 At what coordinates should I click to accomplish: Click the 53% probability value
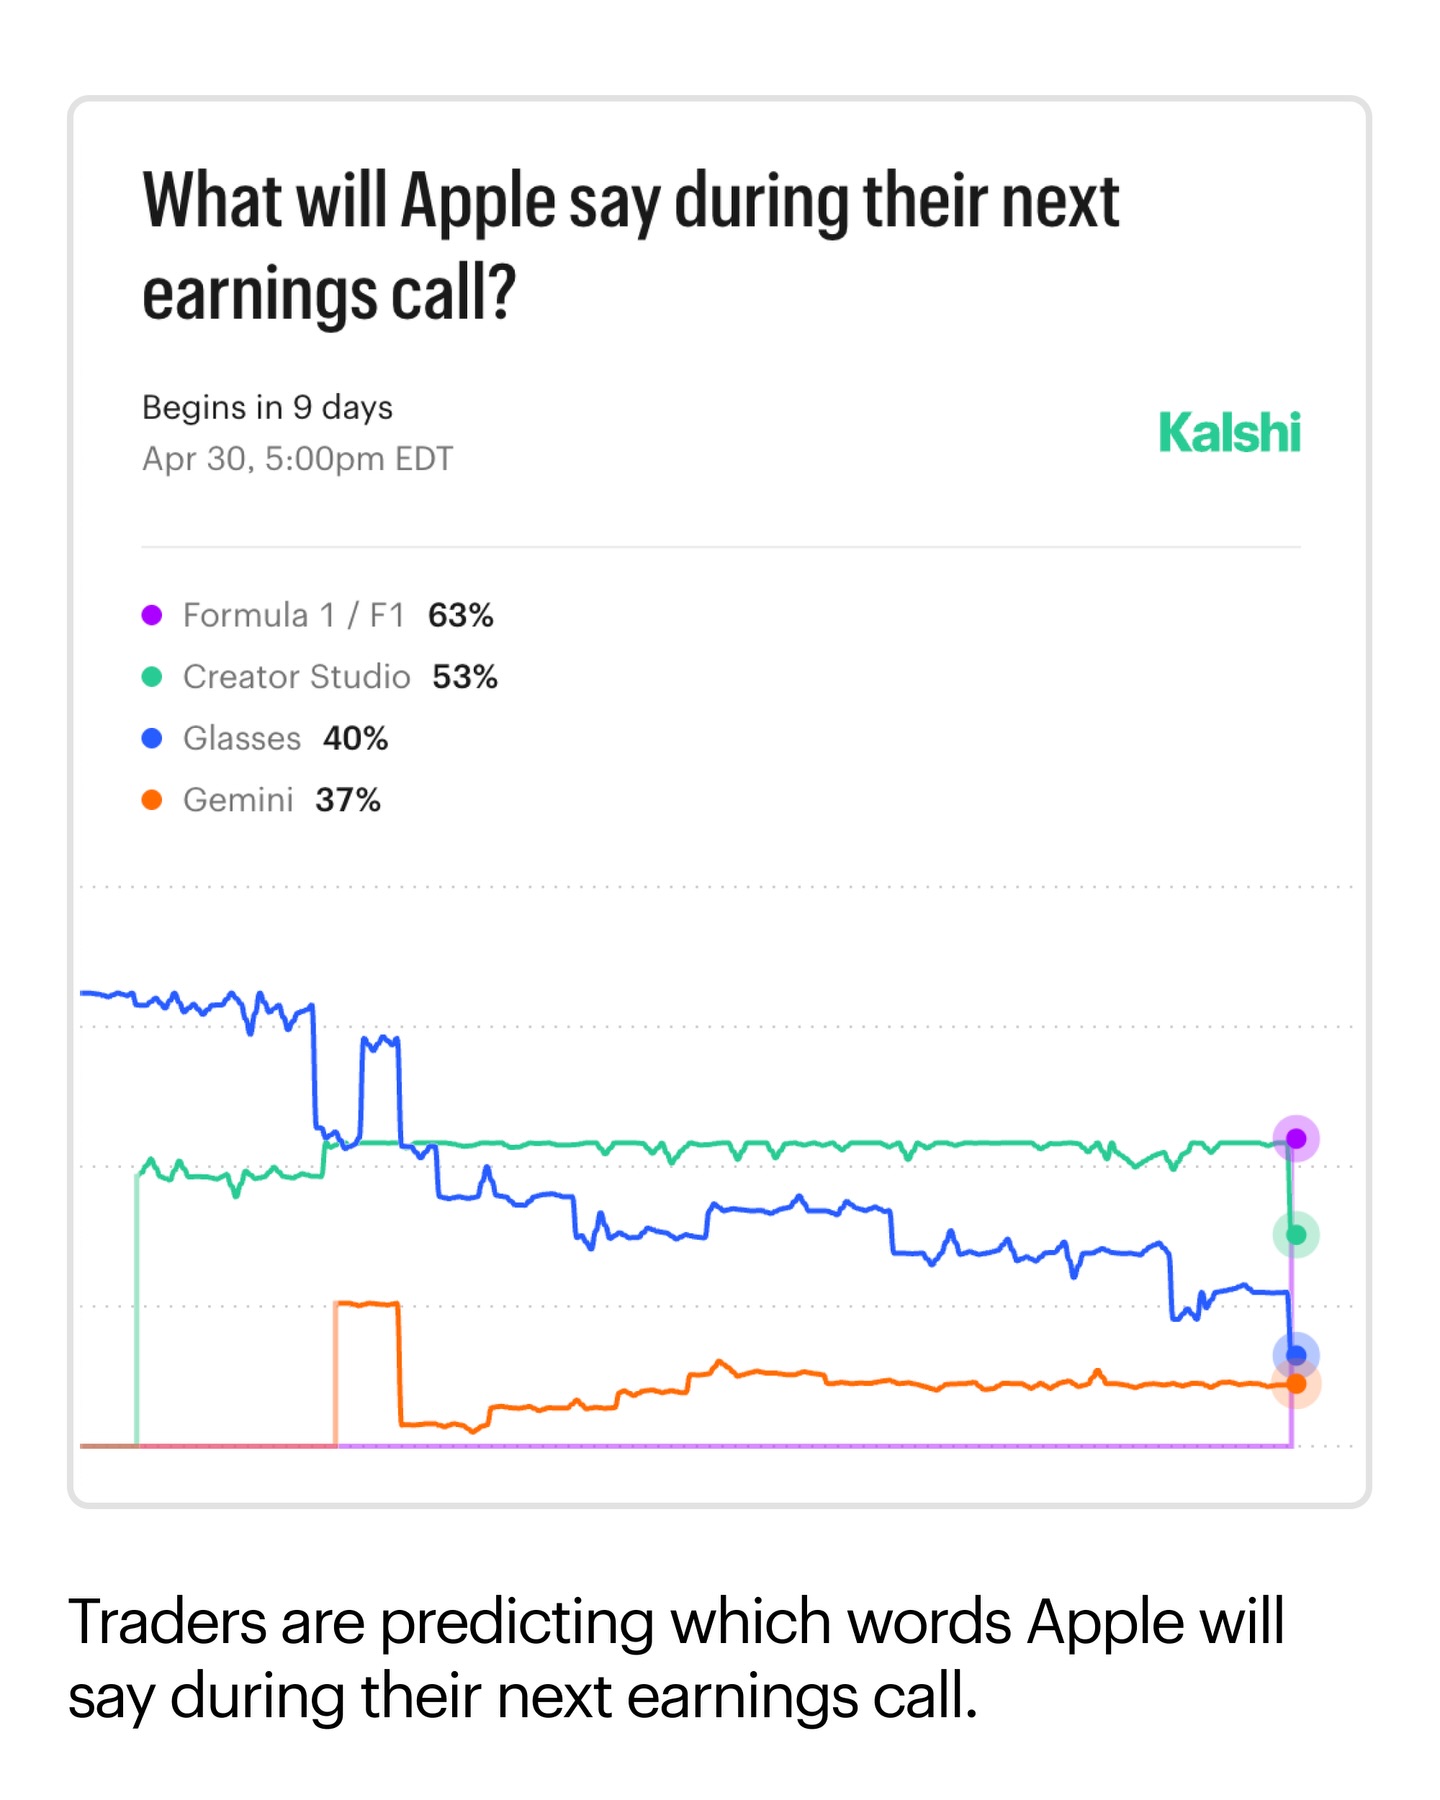[x=464, y=677]
